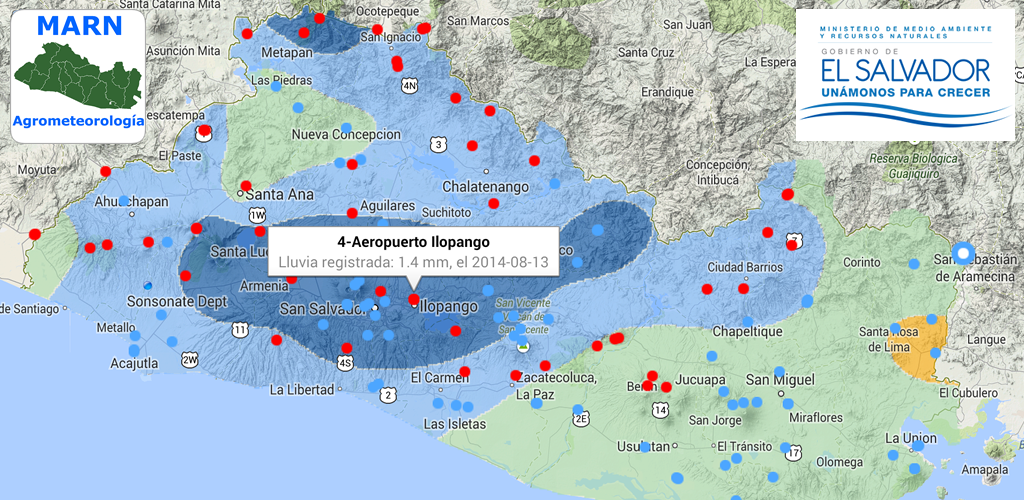Click the route 3 highway shield

[x=438, y=144]
